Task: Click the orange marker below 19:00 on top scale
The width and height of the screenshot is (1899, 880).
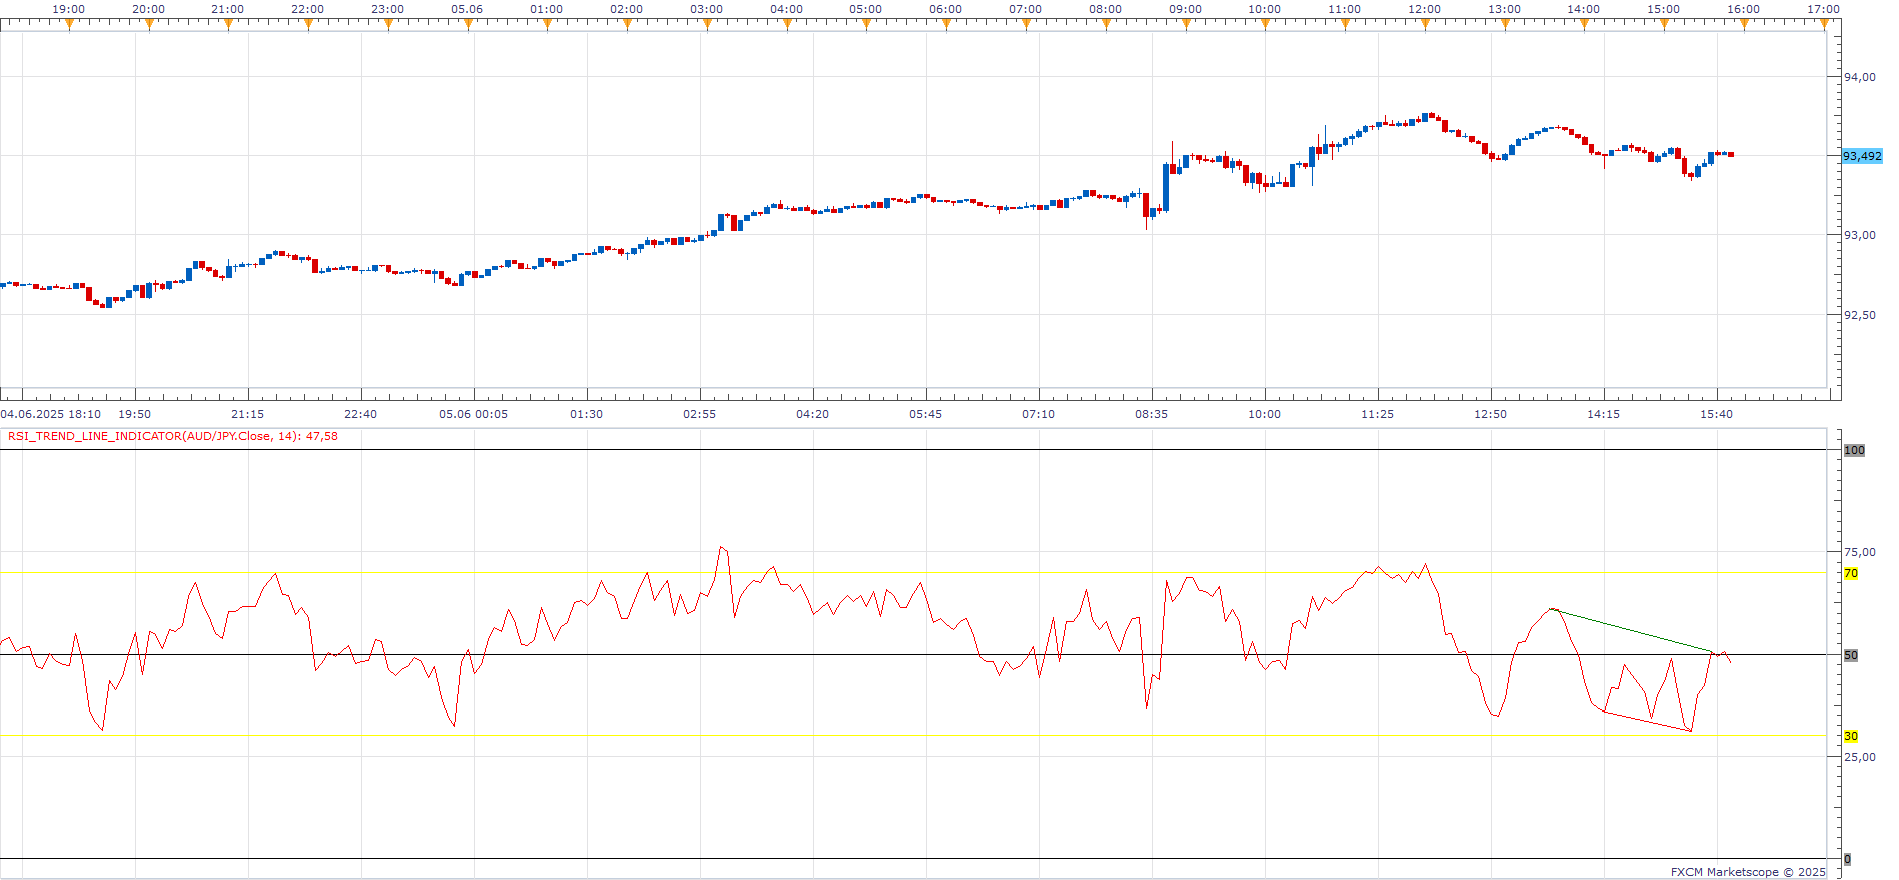Action: pos(69,25)
